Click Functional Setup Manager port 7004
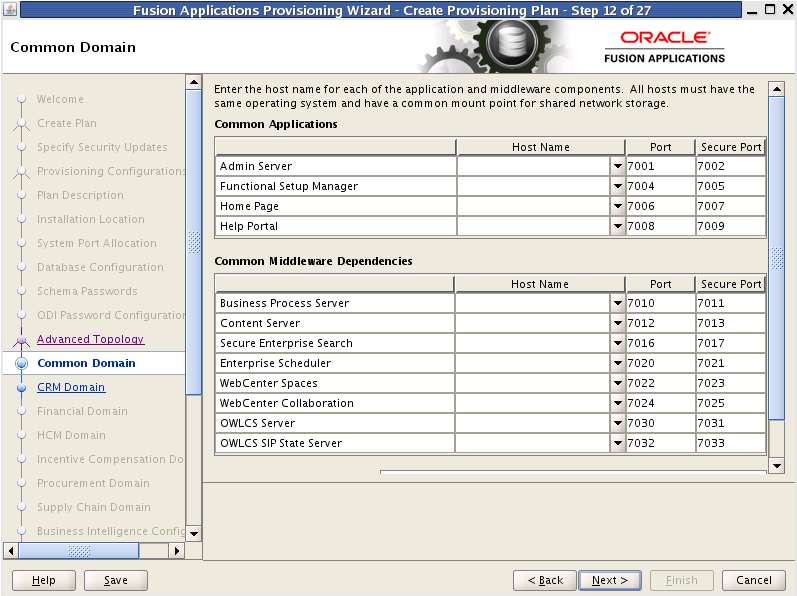The height and width of the screenshot is (596, 797). 660,186
